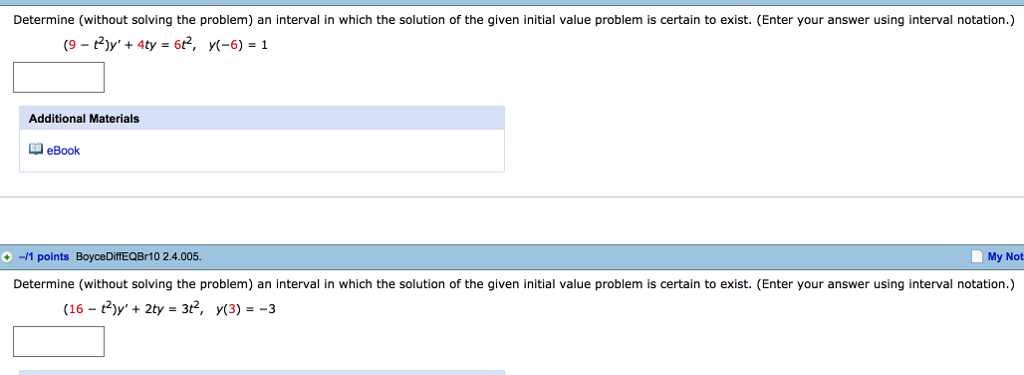Open the My Notes link
The width and height of the screenshot is (1024, 375).
1006,257
